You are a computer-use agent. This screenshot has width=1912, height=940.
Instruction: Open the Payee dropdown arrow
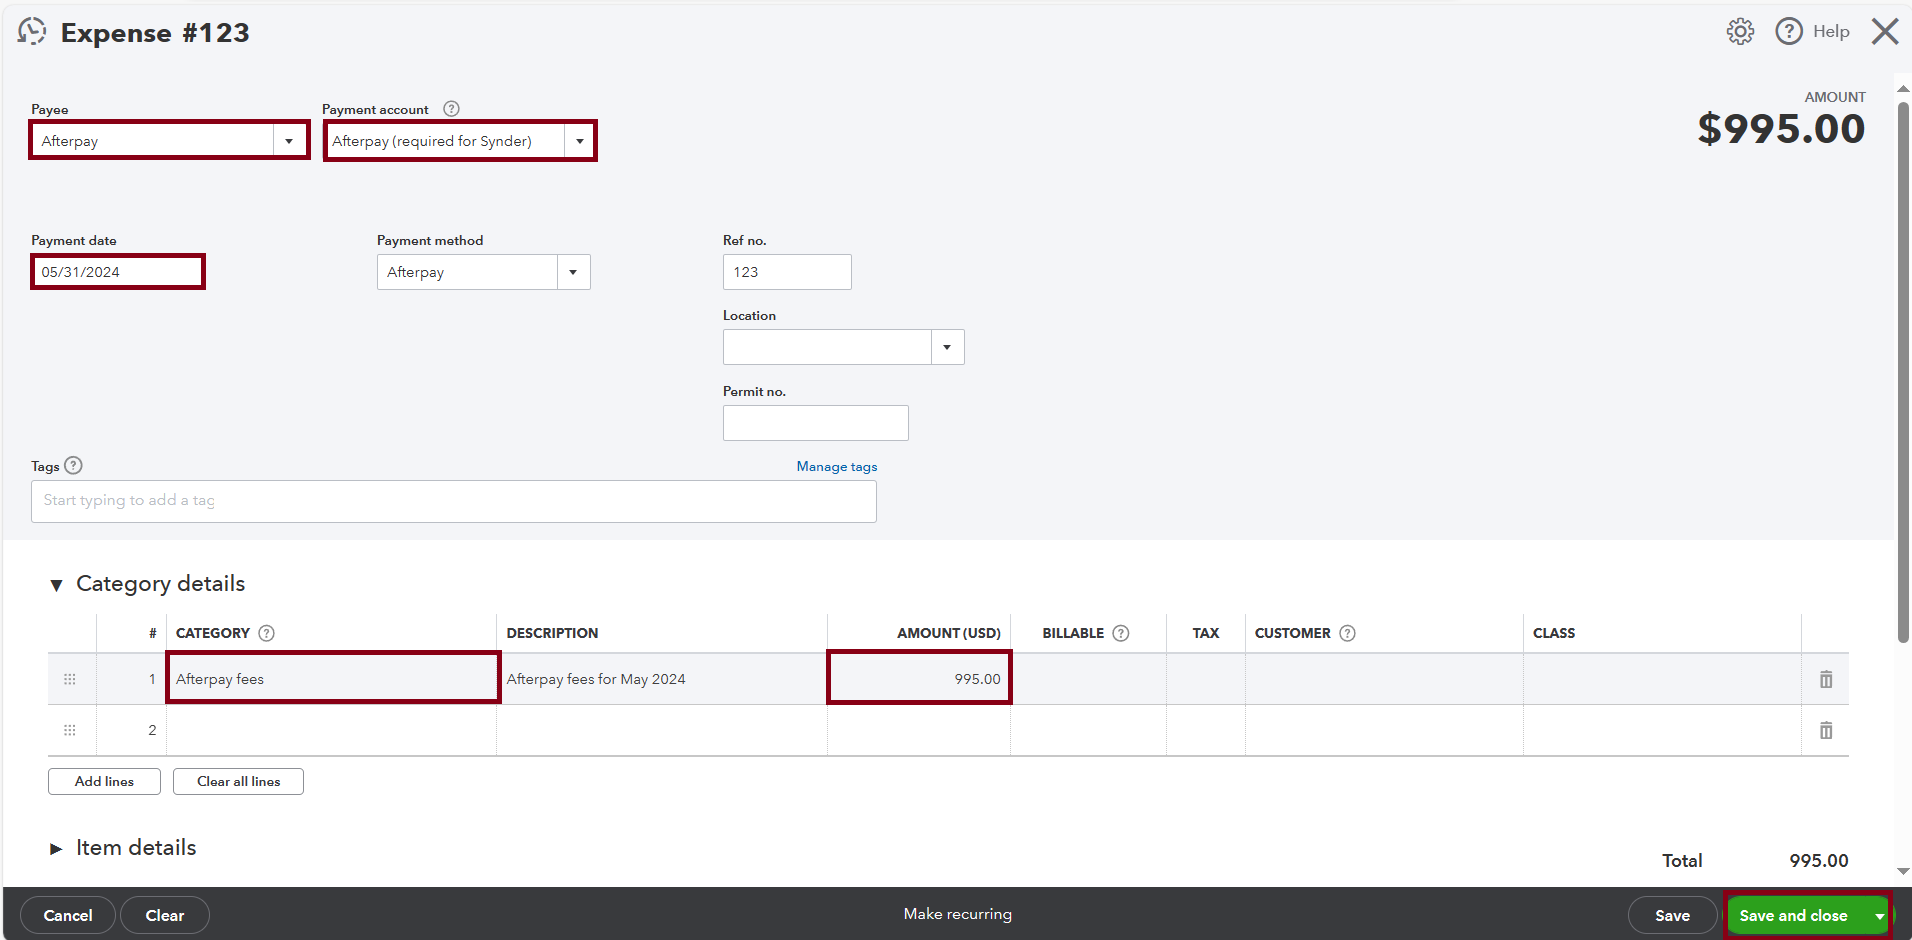click(x=289, y=141)
